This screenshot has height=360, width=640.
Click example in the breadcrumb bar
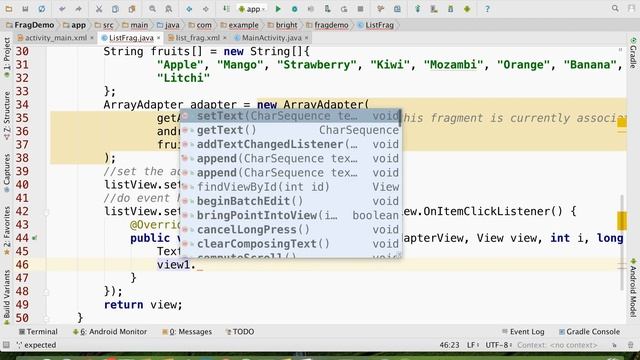[240, 25]
